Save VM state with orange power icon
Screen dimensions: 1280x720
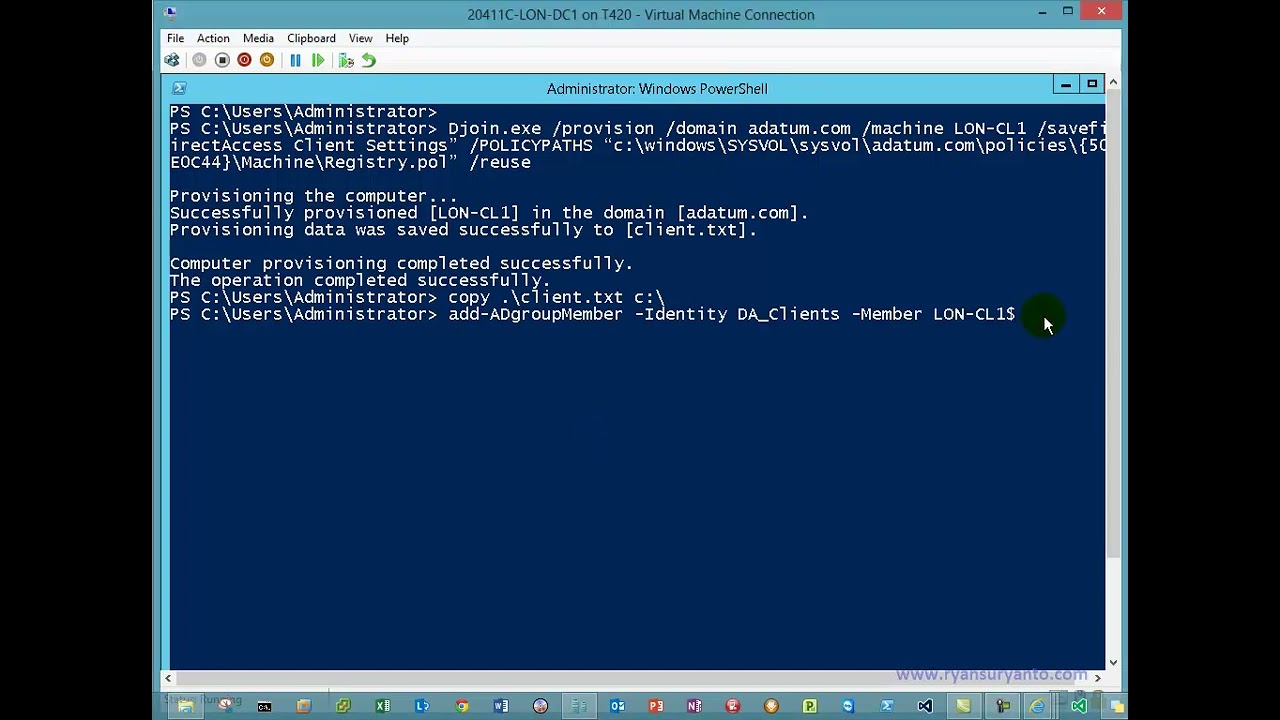[267, 60]
